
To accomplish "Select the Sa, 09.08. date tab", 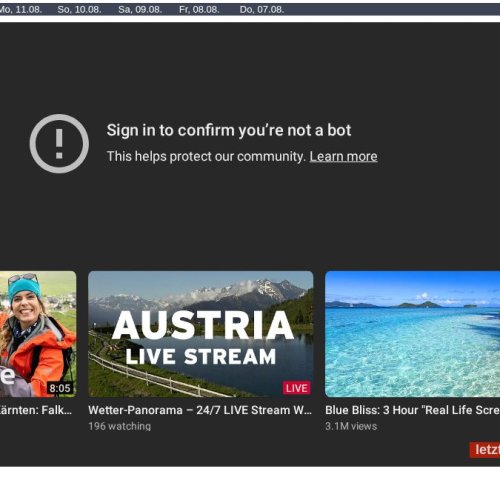I will tap(140, 9).
